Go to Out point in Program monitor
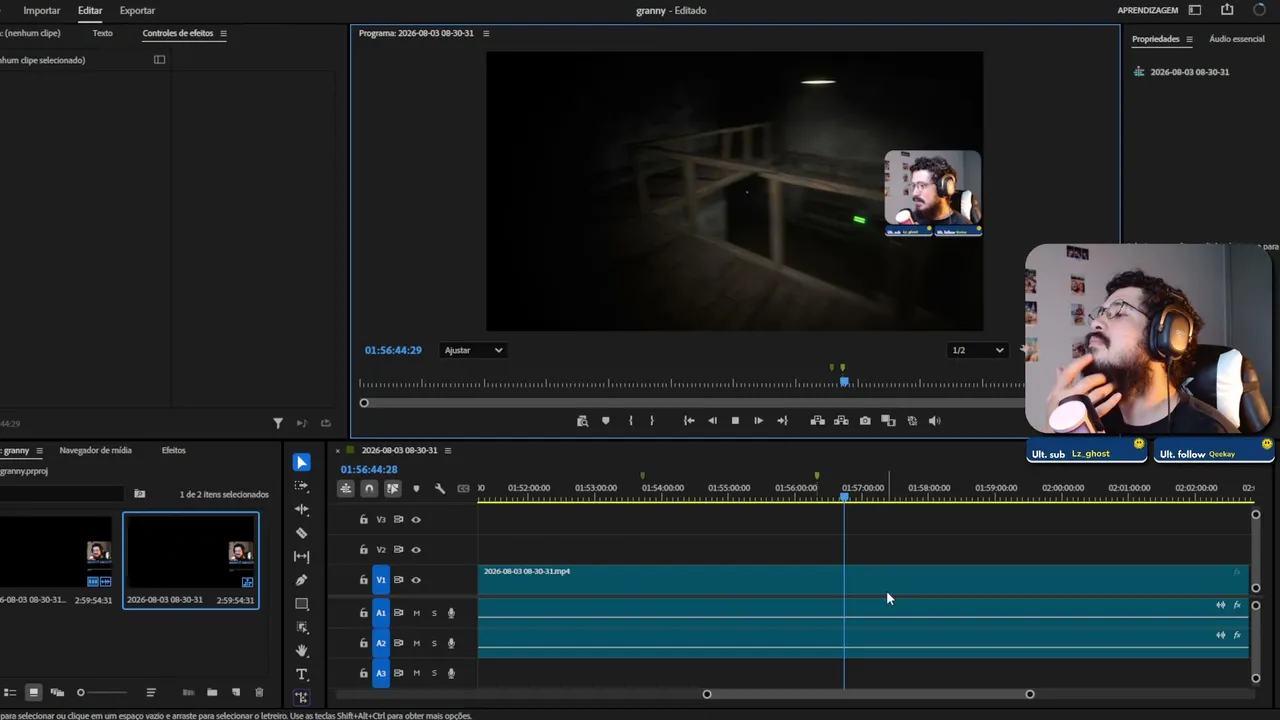The height and width of the screenshot is (720, 1280). point(782,421)
